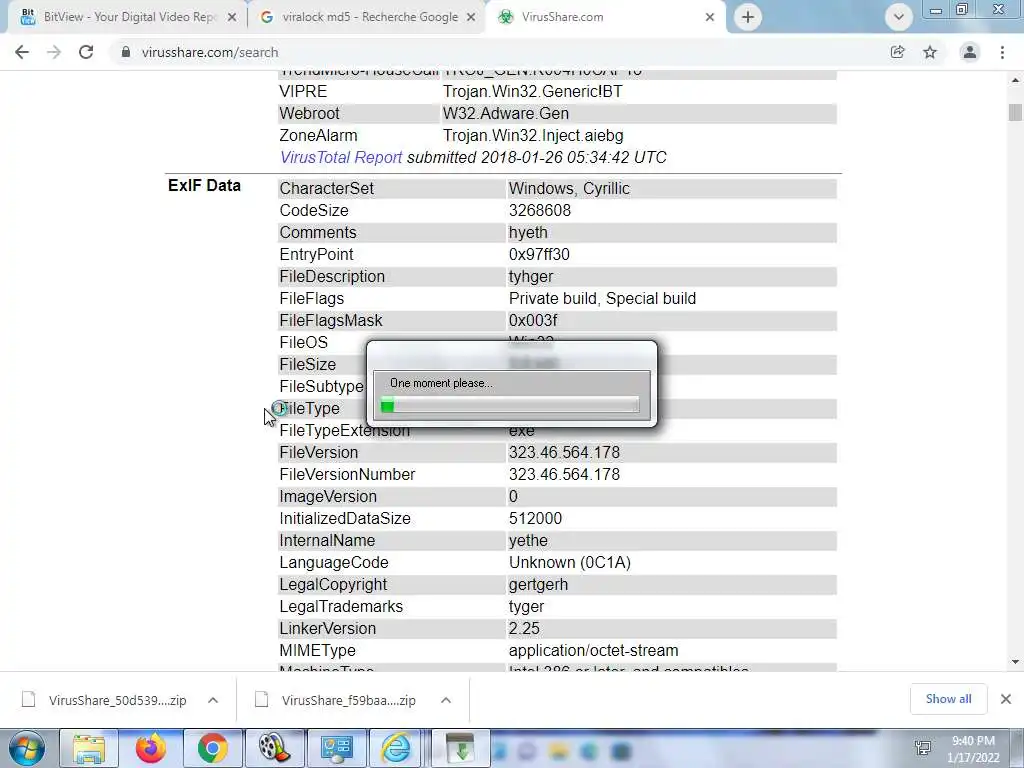The image size is (1024, 768).
Task: Select the VirusShare.com tab
Action: point(604,17)
